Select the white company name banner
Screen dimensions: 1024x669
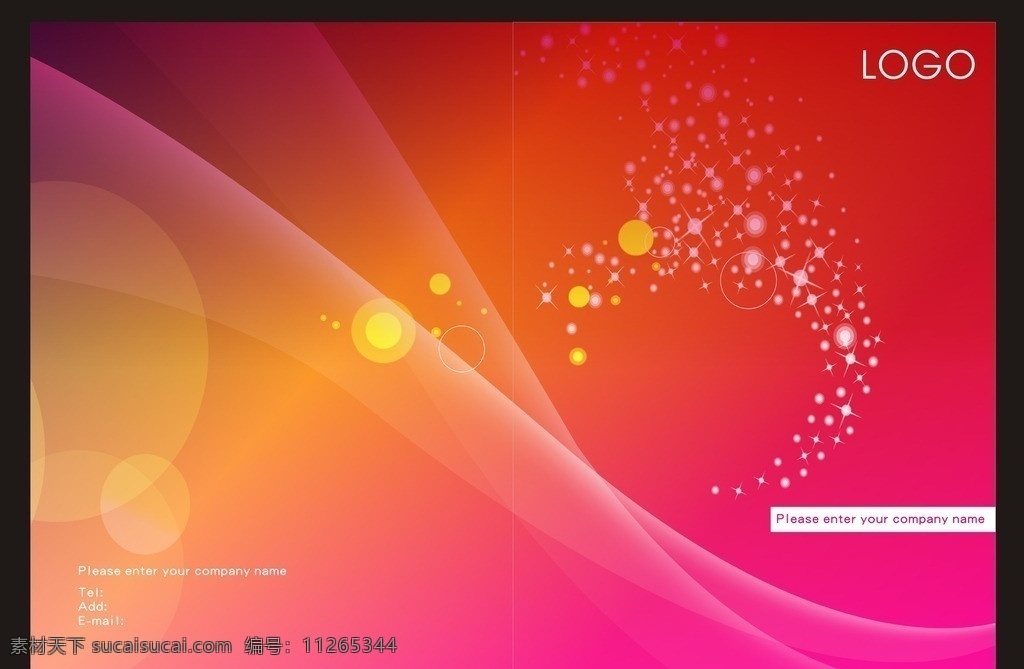coord(882,519)
